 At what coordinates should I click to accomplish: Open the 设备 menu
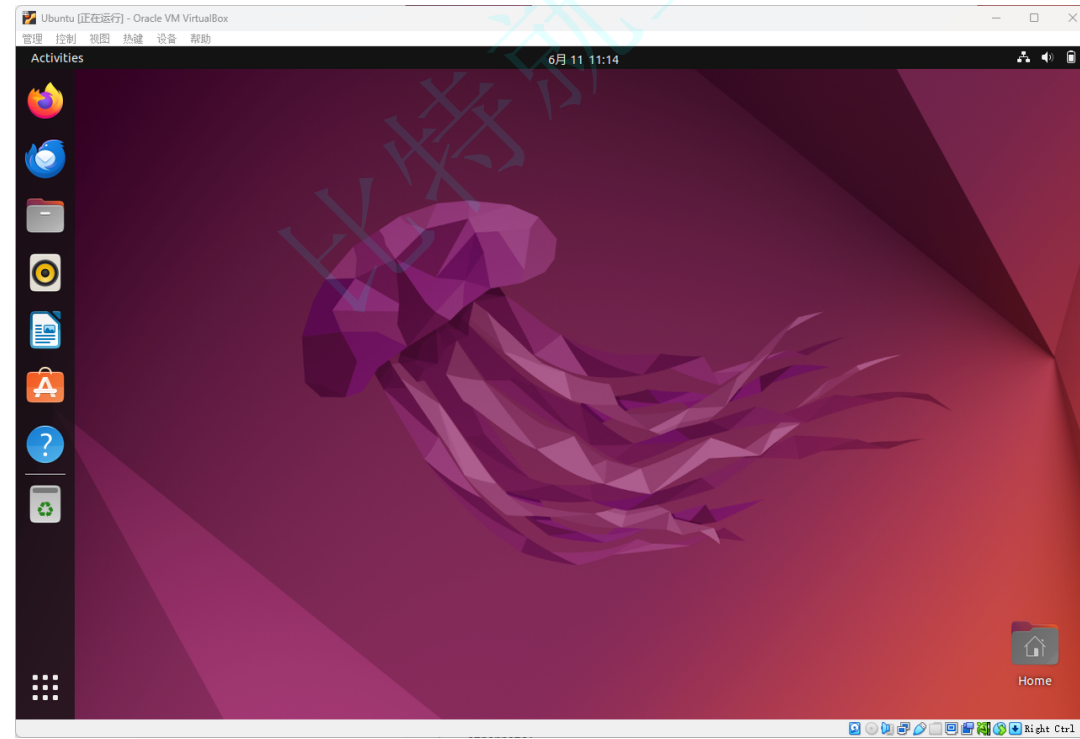pyautogui.click(x=167, y=39)
